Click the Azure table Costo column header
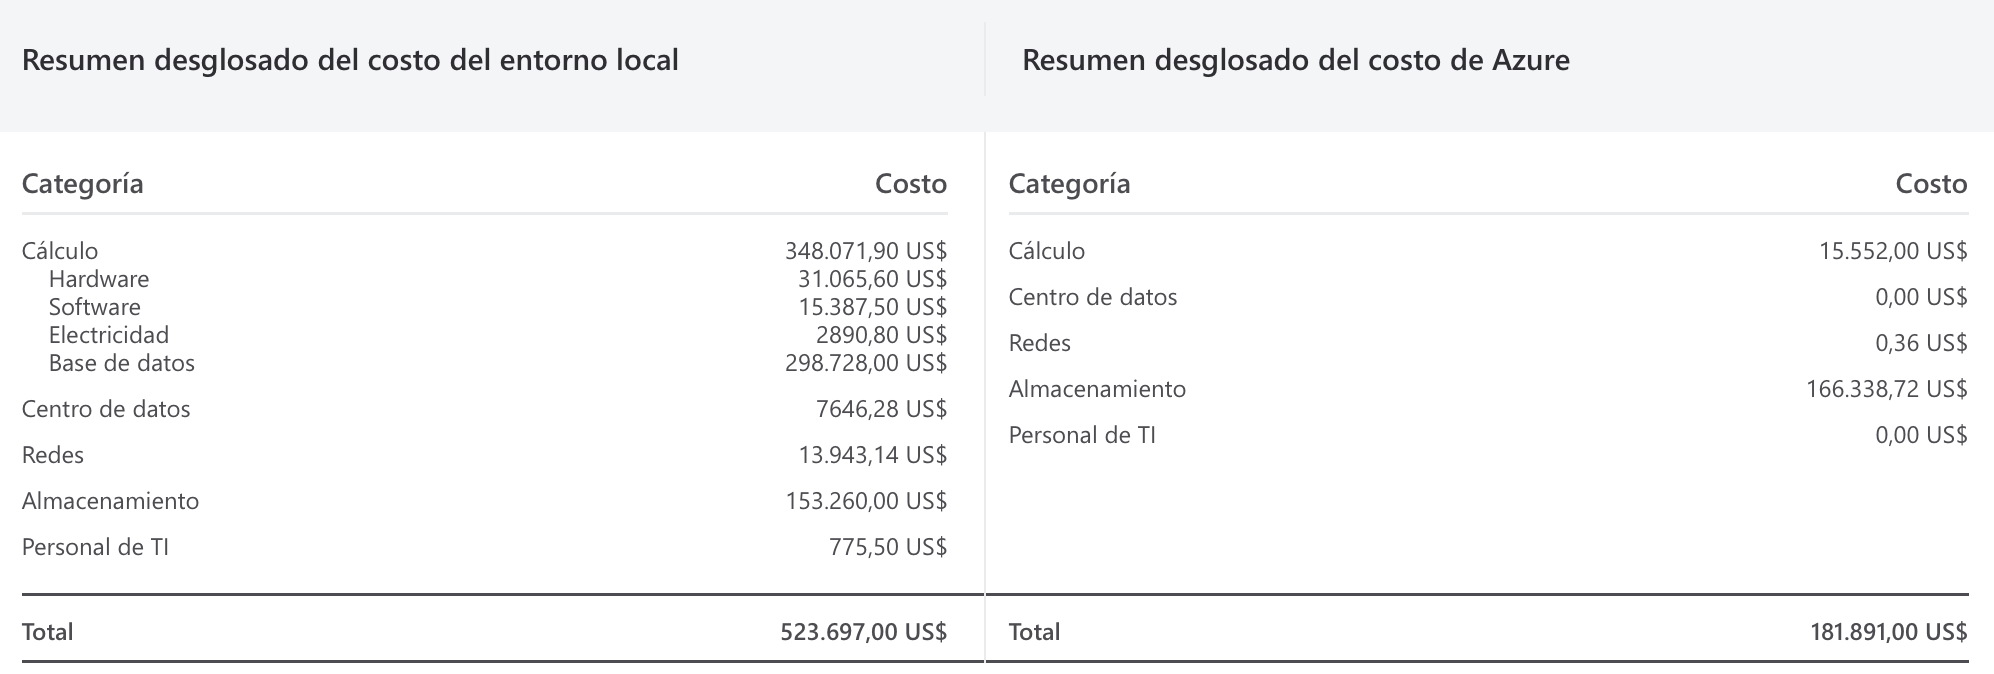 click(x=1932, y=184)
